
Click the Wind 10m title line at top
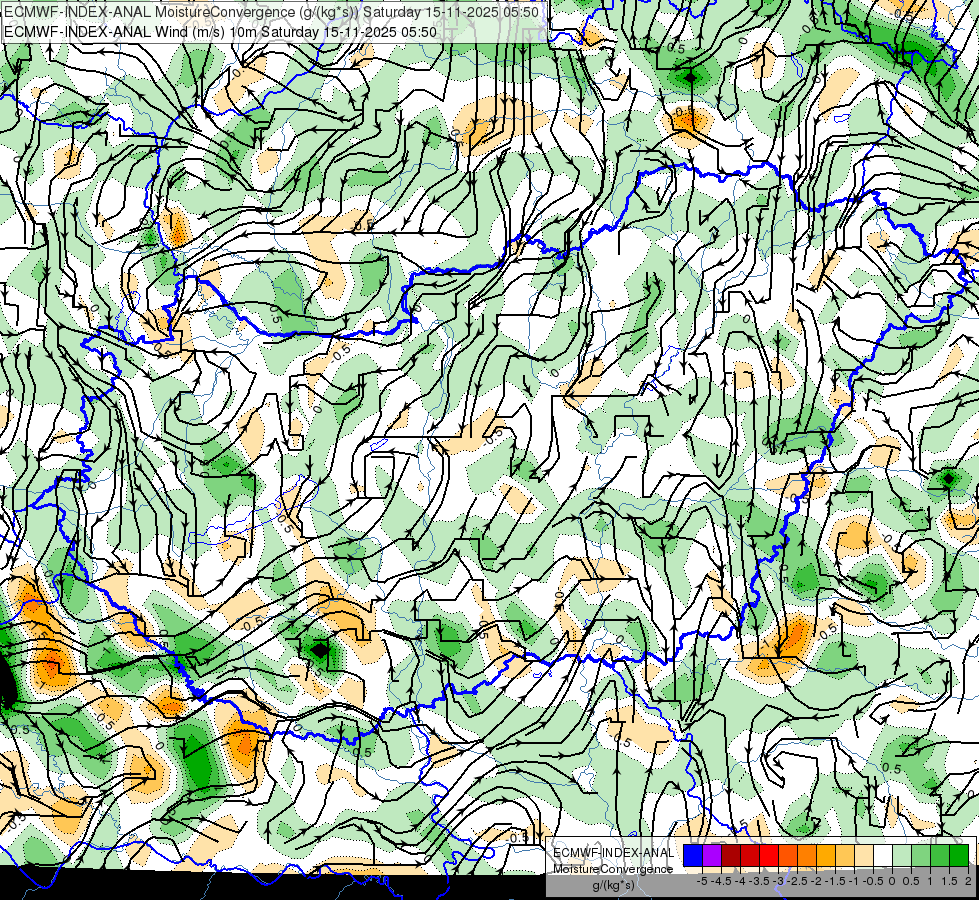[x=220, y=32]
